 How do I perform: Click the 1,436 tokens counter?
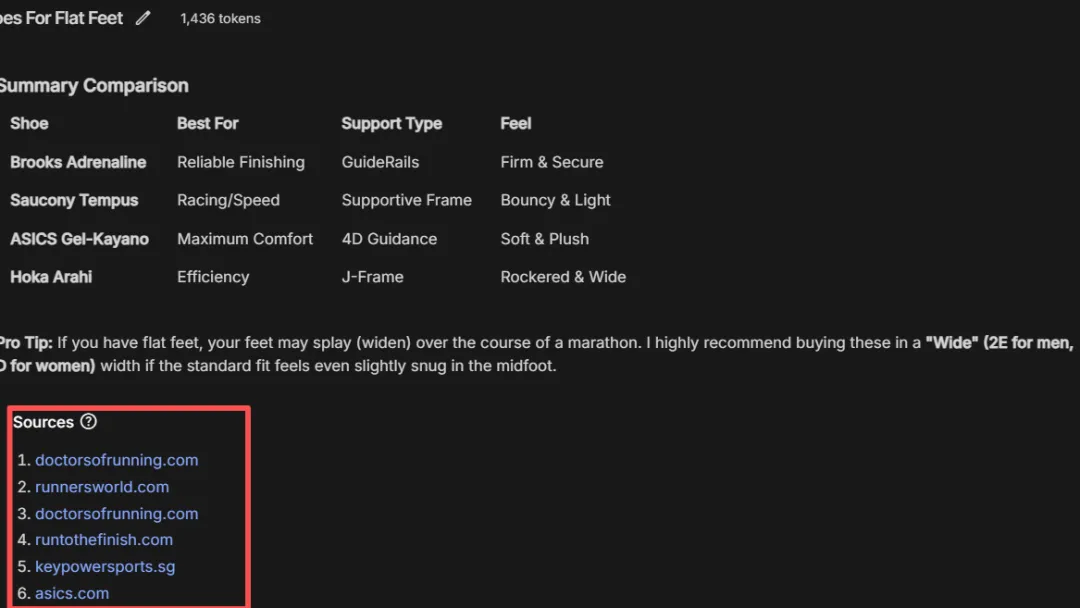pyautogui.click(x=220, y=18)
